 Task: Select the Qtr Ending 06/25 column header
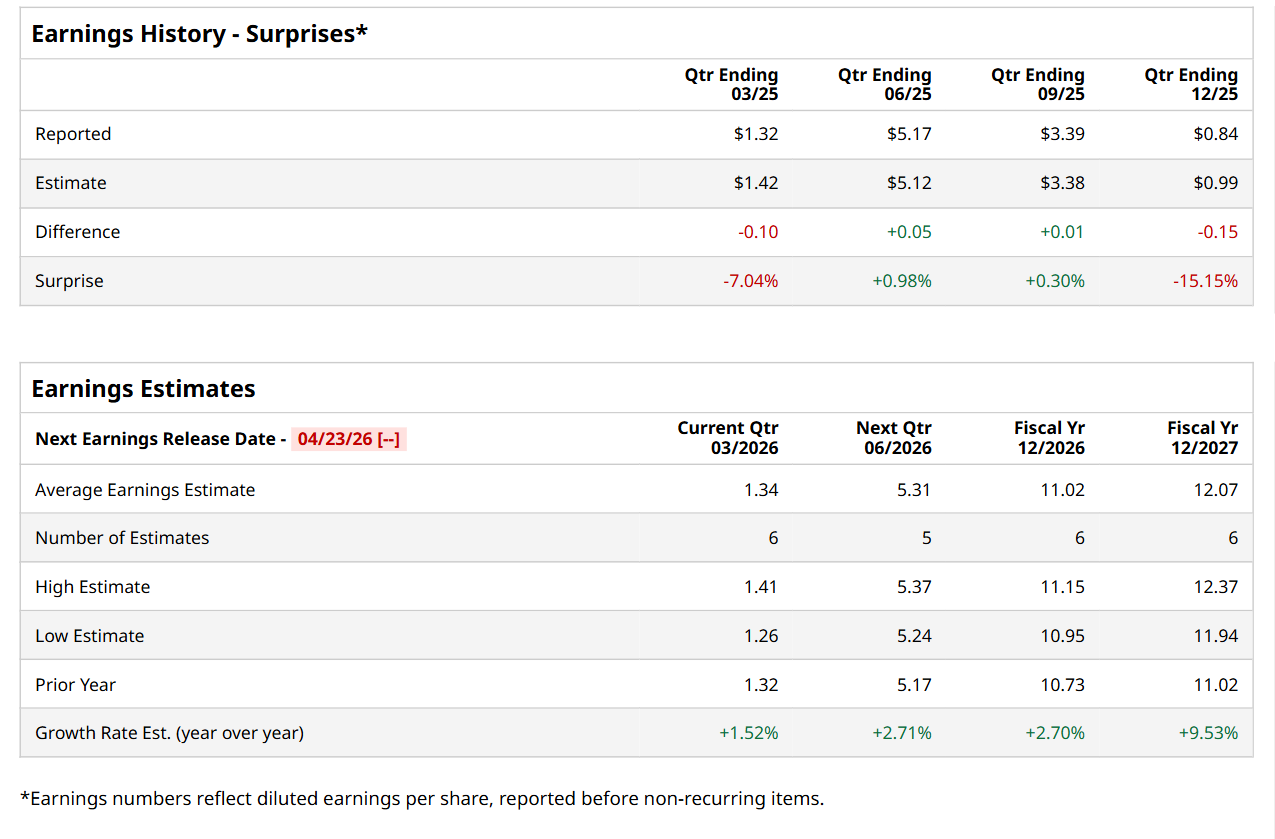point(884,85)
